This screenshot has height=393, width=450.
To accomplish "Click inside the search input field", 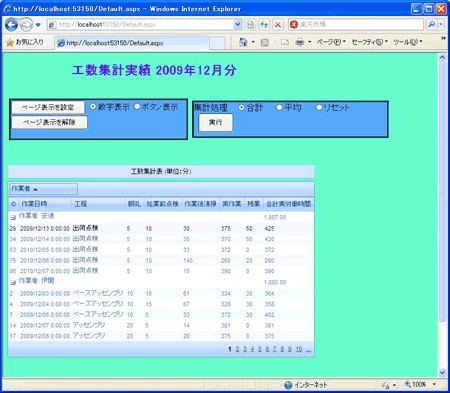I will pyautogui.click(x=361, y=24).
